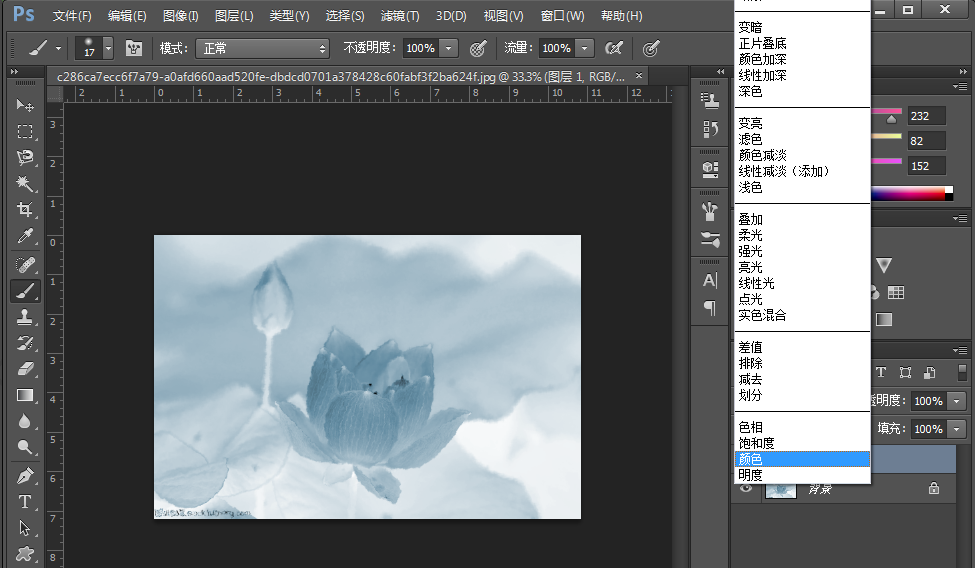The width and height of the screenshot is (975, 568).
Task: Select the Move tool
Action: point(25,106)
